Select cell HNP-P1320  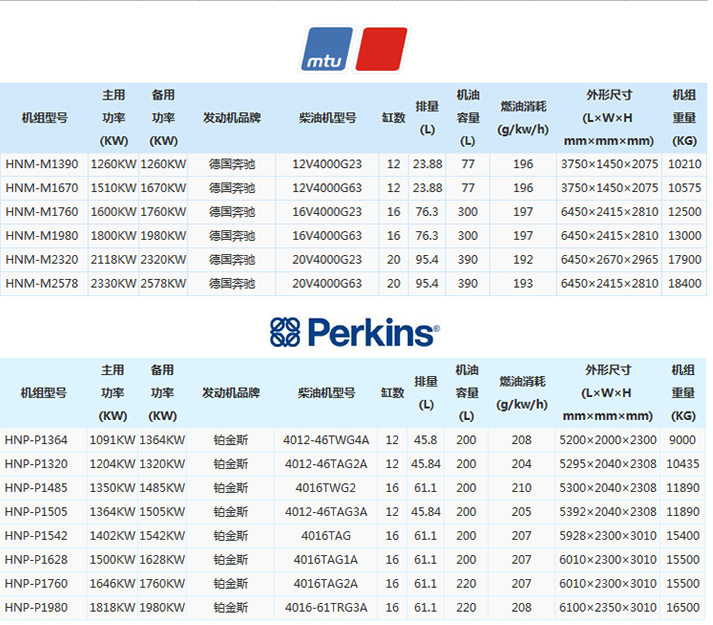click(36, 464)
